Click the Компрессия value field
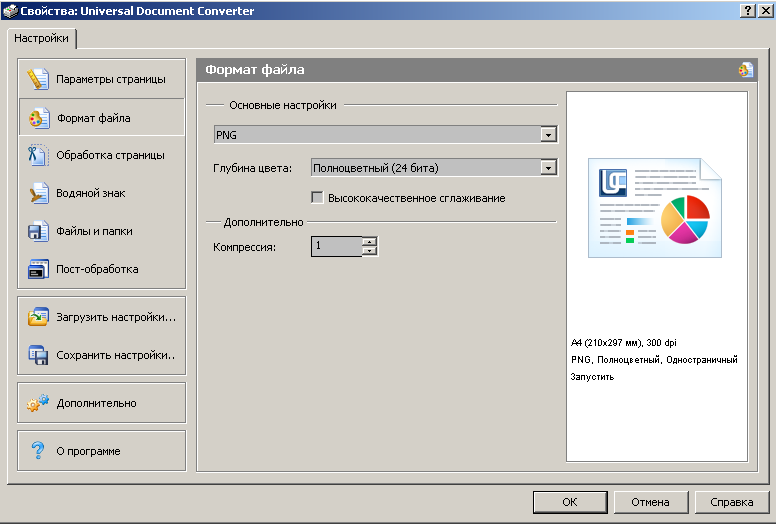This screenshot has height=524, width=776. [x=337, y=246]
